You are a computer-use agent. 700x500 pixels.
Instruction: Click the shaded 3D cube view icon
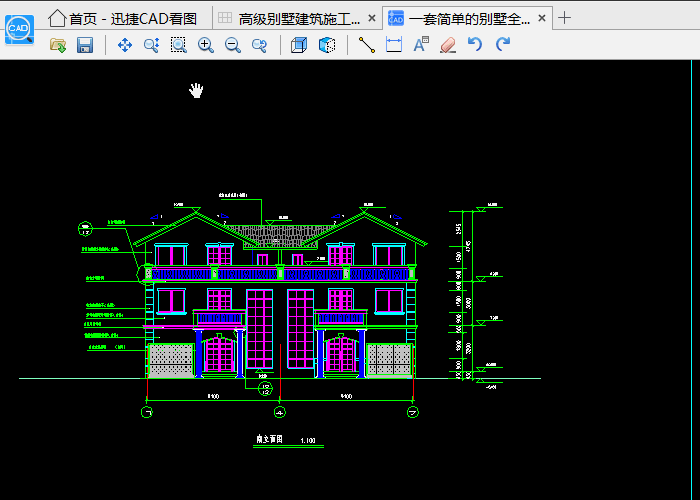click(327, 45)
